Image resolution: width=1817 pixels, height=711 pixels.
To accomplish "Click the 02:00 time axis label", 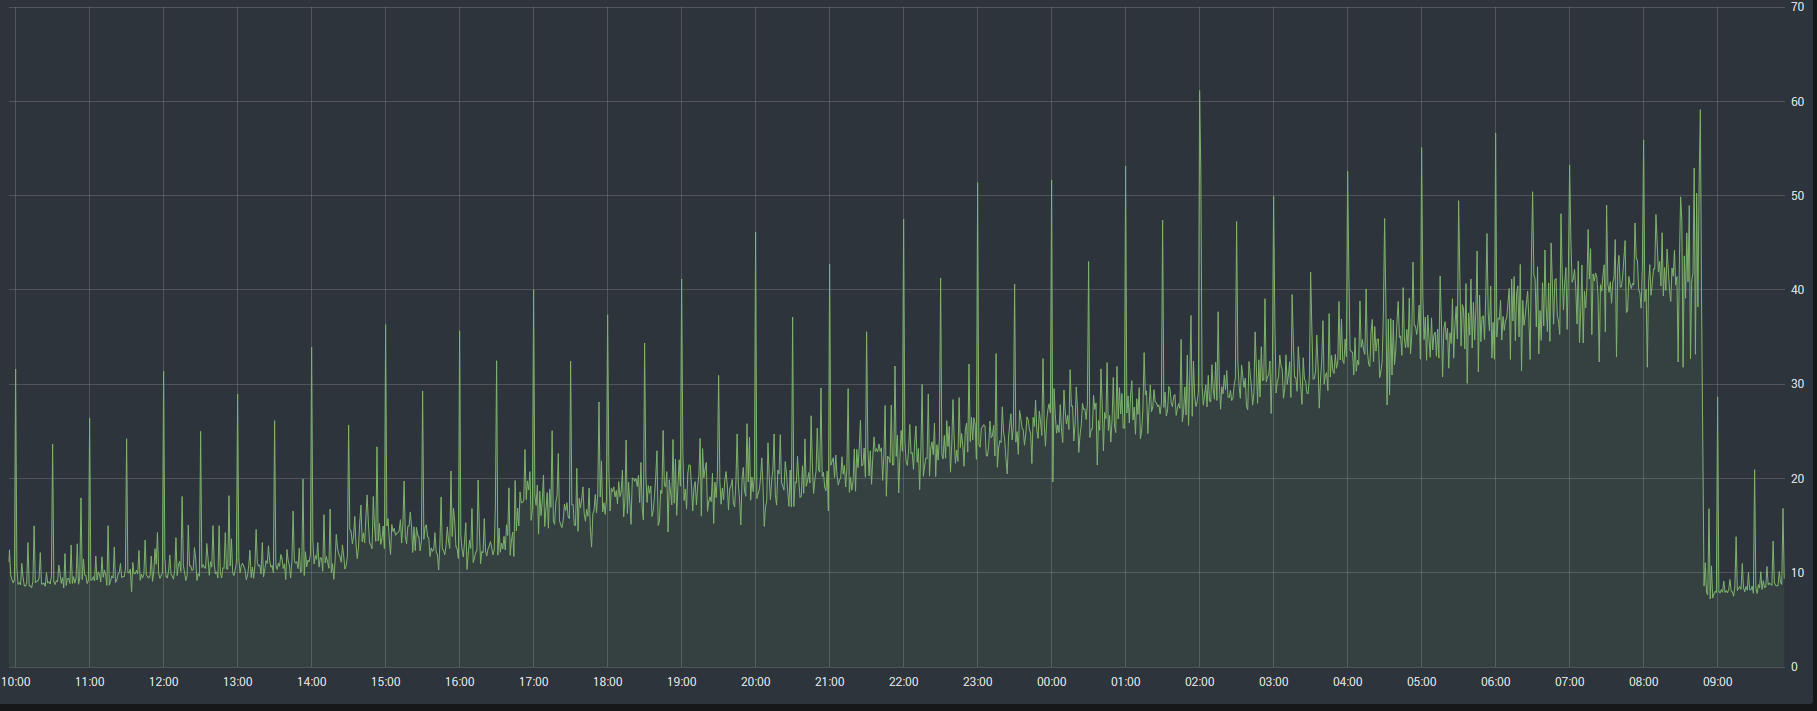I will [1200, 682].
